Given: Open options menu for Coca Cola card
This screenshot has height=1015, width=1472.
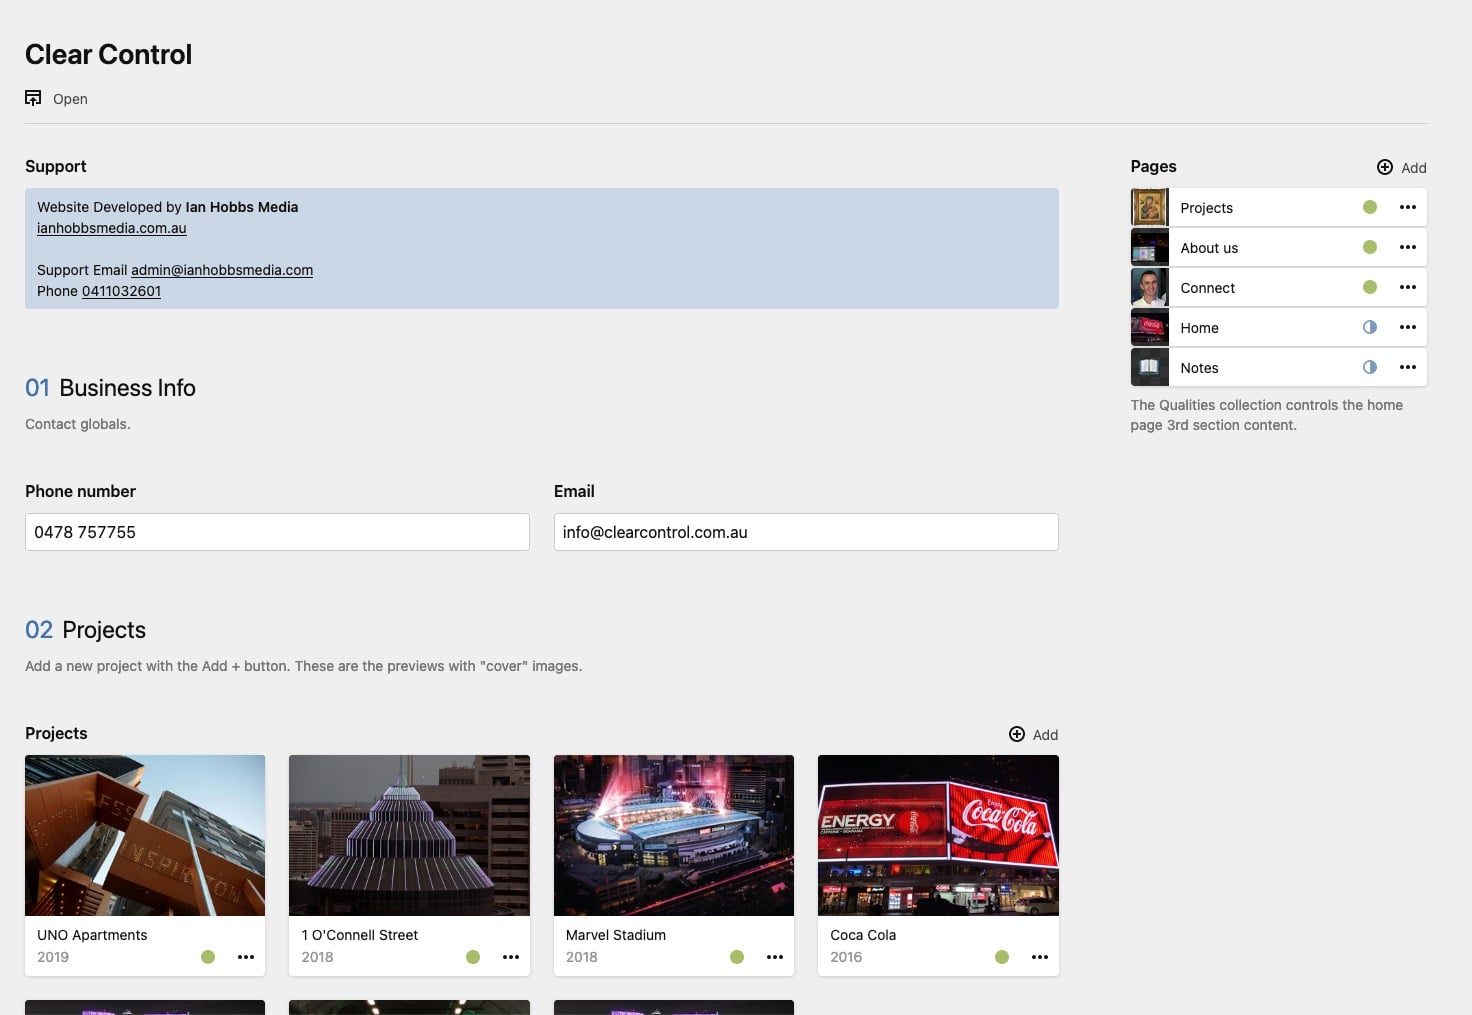Looking at the screenshot, I should pos(1040,957).
